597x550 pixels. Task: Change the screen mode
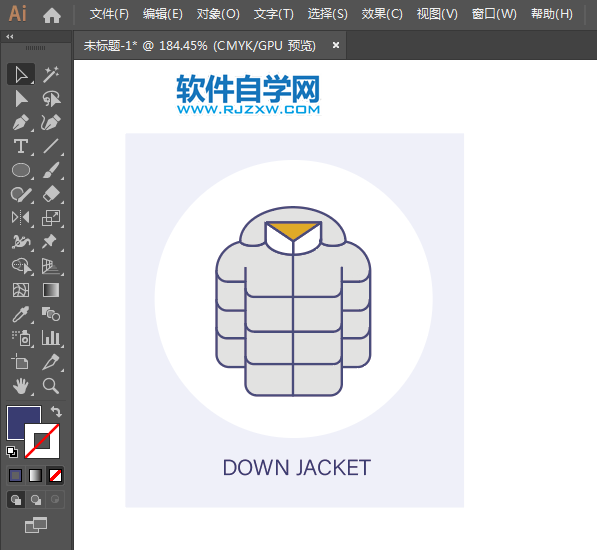(x=36, y=525)
